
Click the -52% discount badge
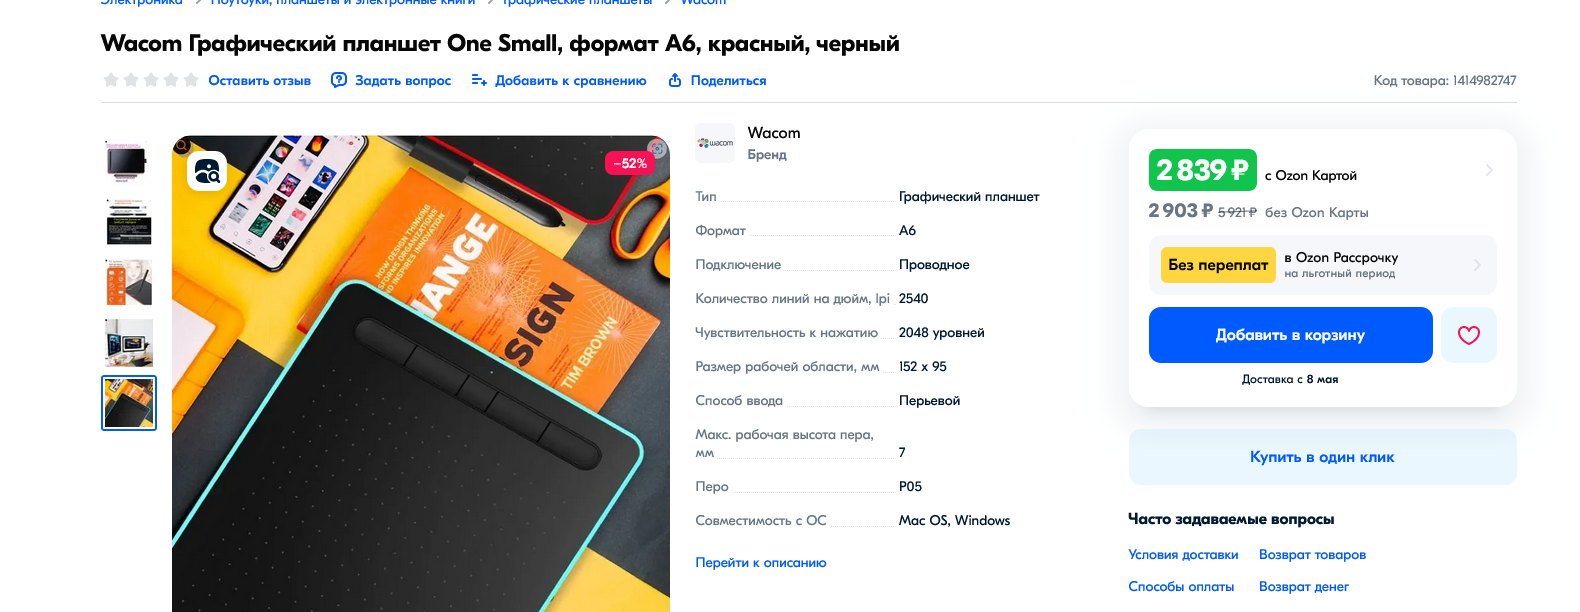(x=630, y=163)
